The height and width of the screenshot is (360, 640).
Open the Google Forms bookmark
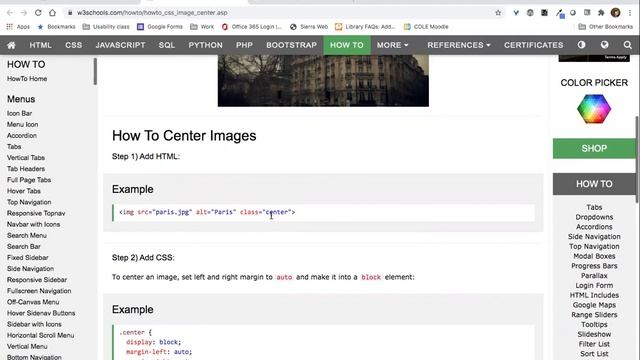click(x=160, y=27)
